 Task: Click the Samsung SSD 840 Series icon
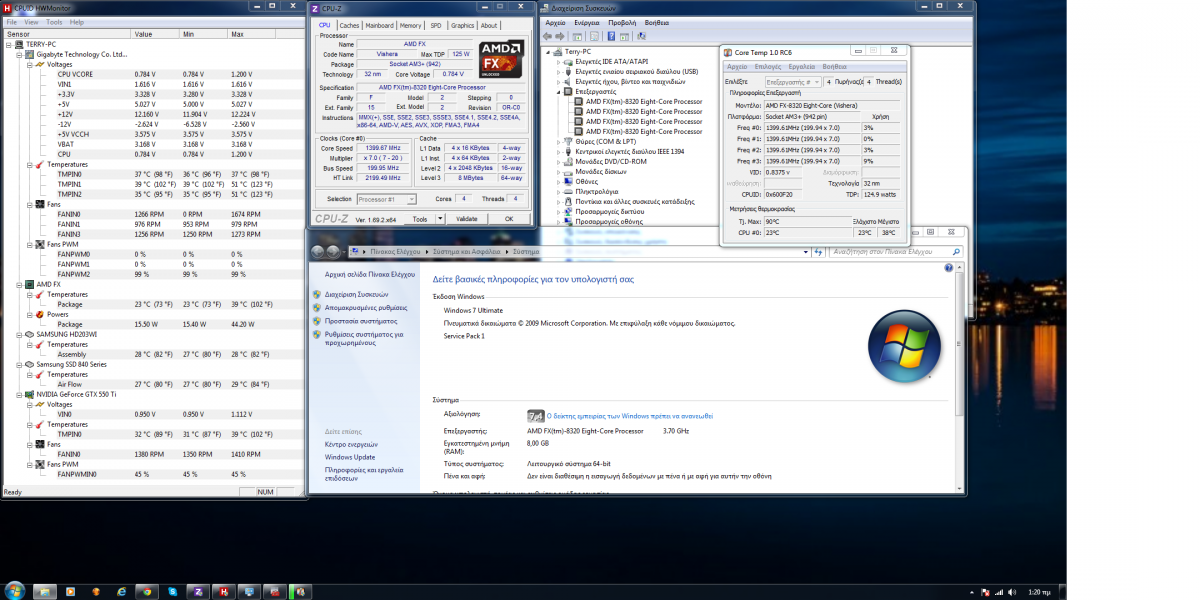click(30, 364)
